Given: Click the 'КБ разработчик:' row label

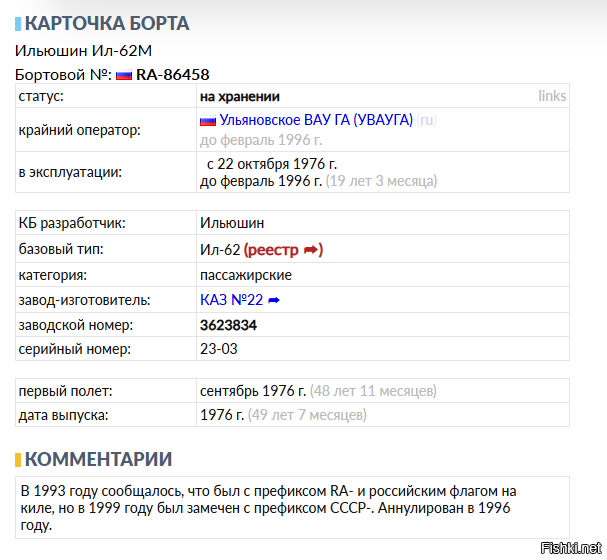Looking at the screenshot, I should click(x=72, y=223).
